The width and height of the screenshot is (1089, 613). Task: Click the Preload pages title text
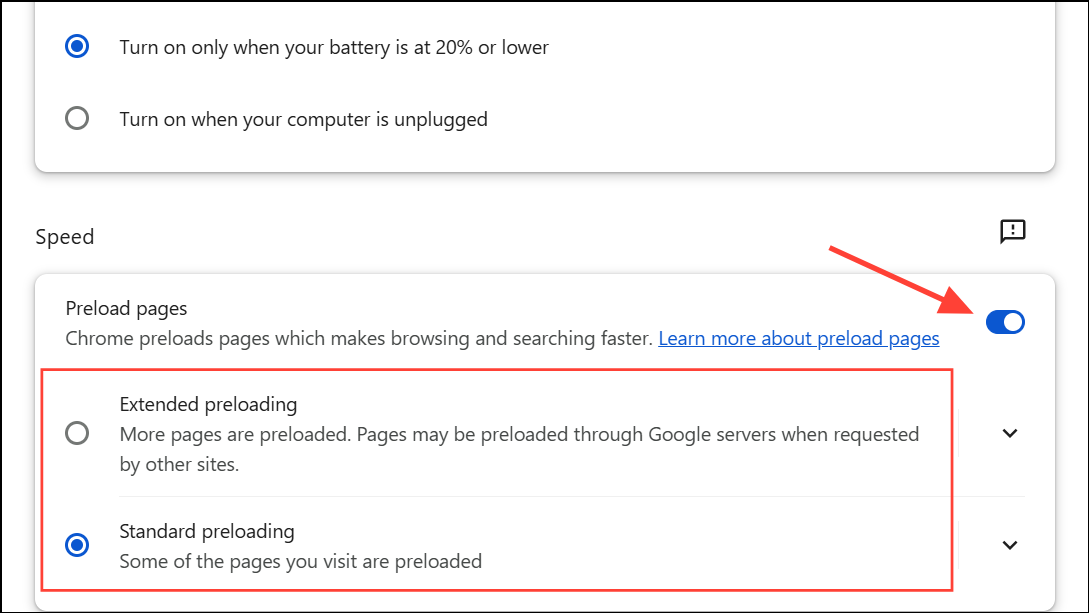pyautogui.click(x=126, y=309)
